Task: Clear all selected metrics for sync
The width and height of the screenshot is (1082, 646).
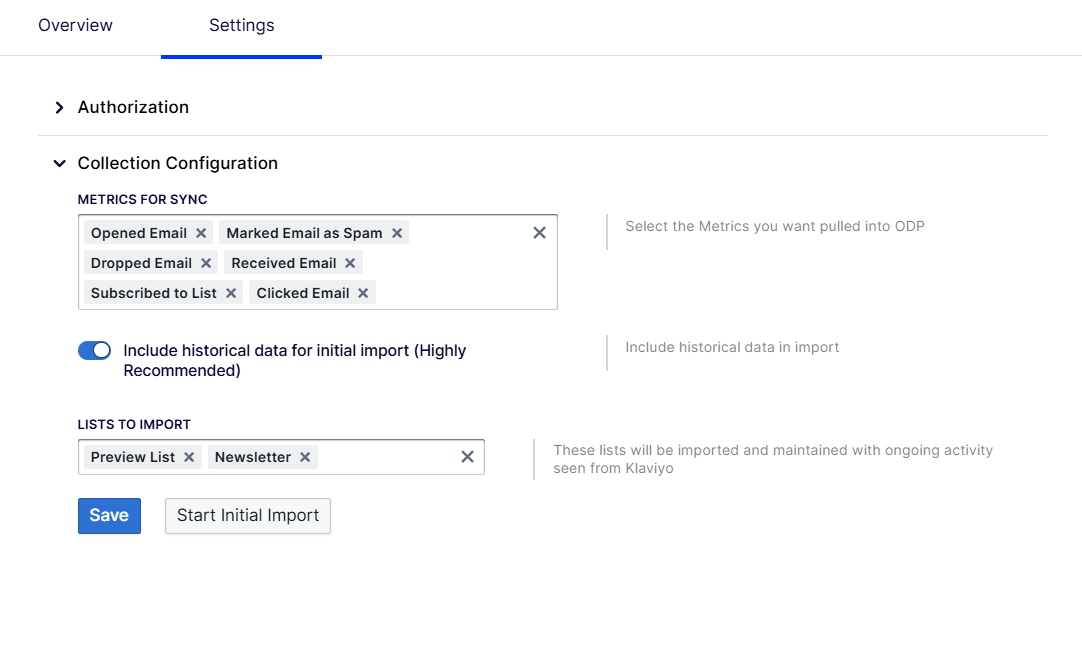Action: click(539, 233)
